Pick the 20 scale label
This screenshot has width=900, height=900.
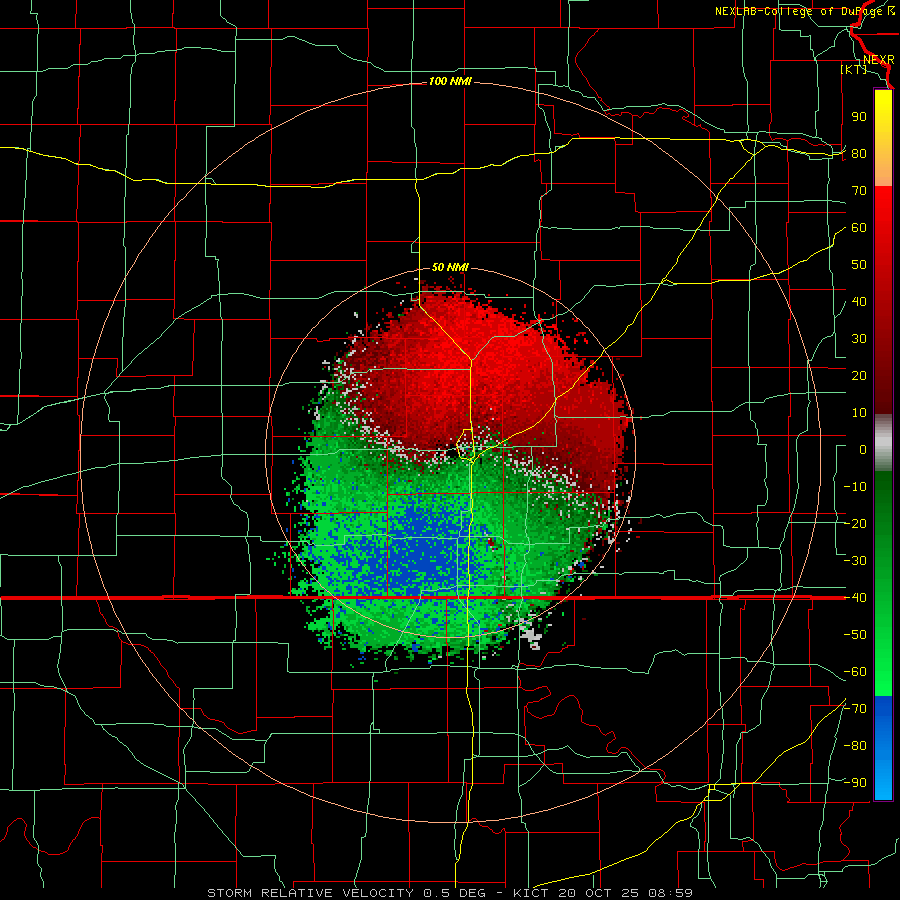point(859,376)
